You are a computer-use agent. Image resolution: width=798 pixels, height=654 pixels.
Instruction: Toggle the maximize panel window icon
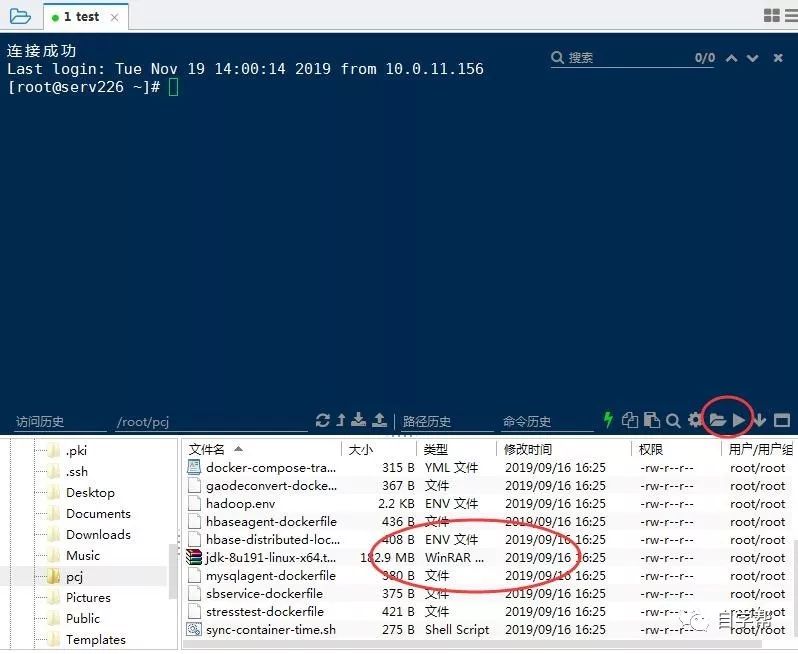click(x=782, y=420)
